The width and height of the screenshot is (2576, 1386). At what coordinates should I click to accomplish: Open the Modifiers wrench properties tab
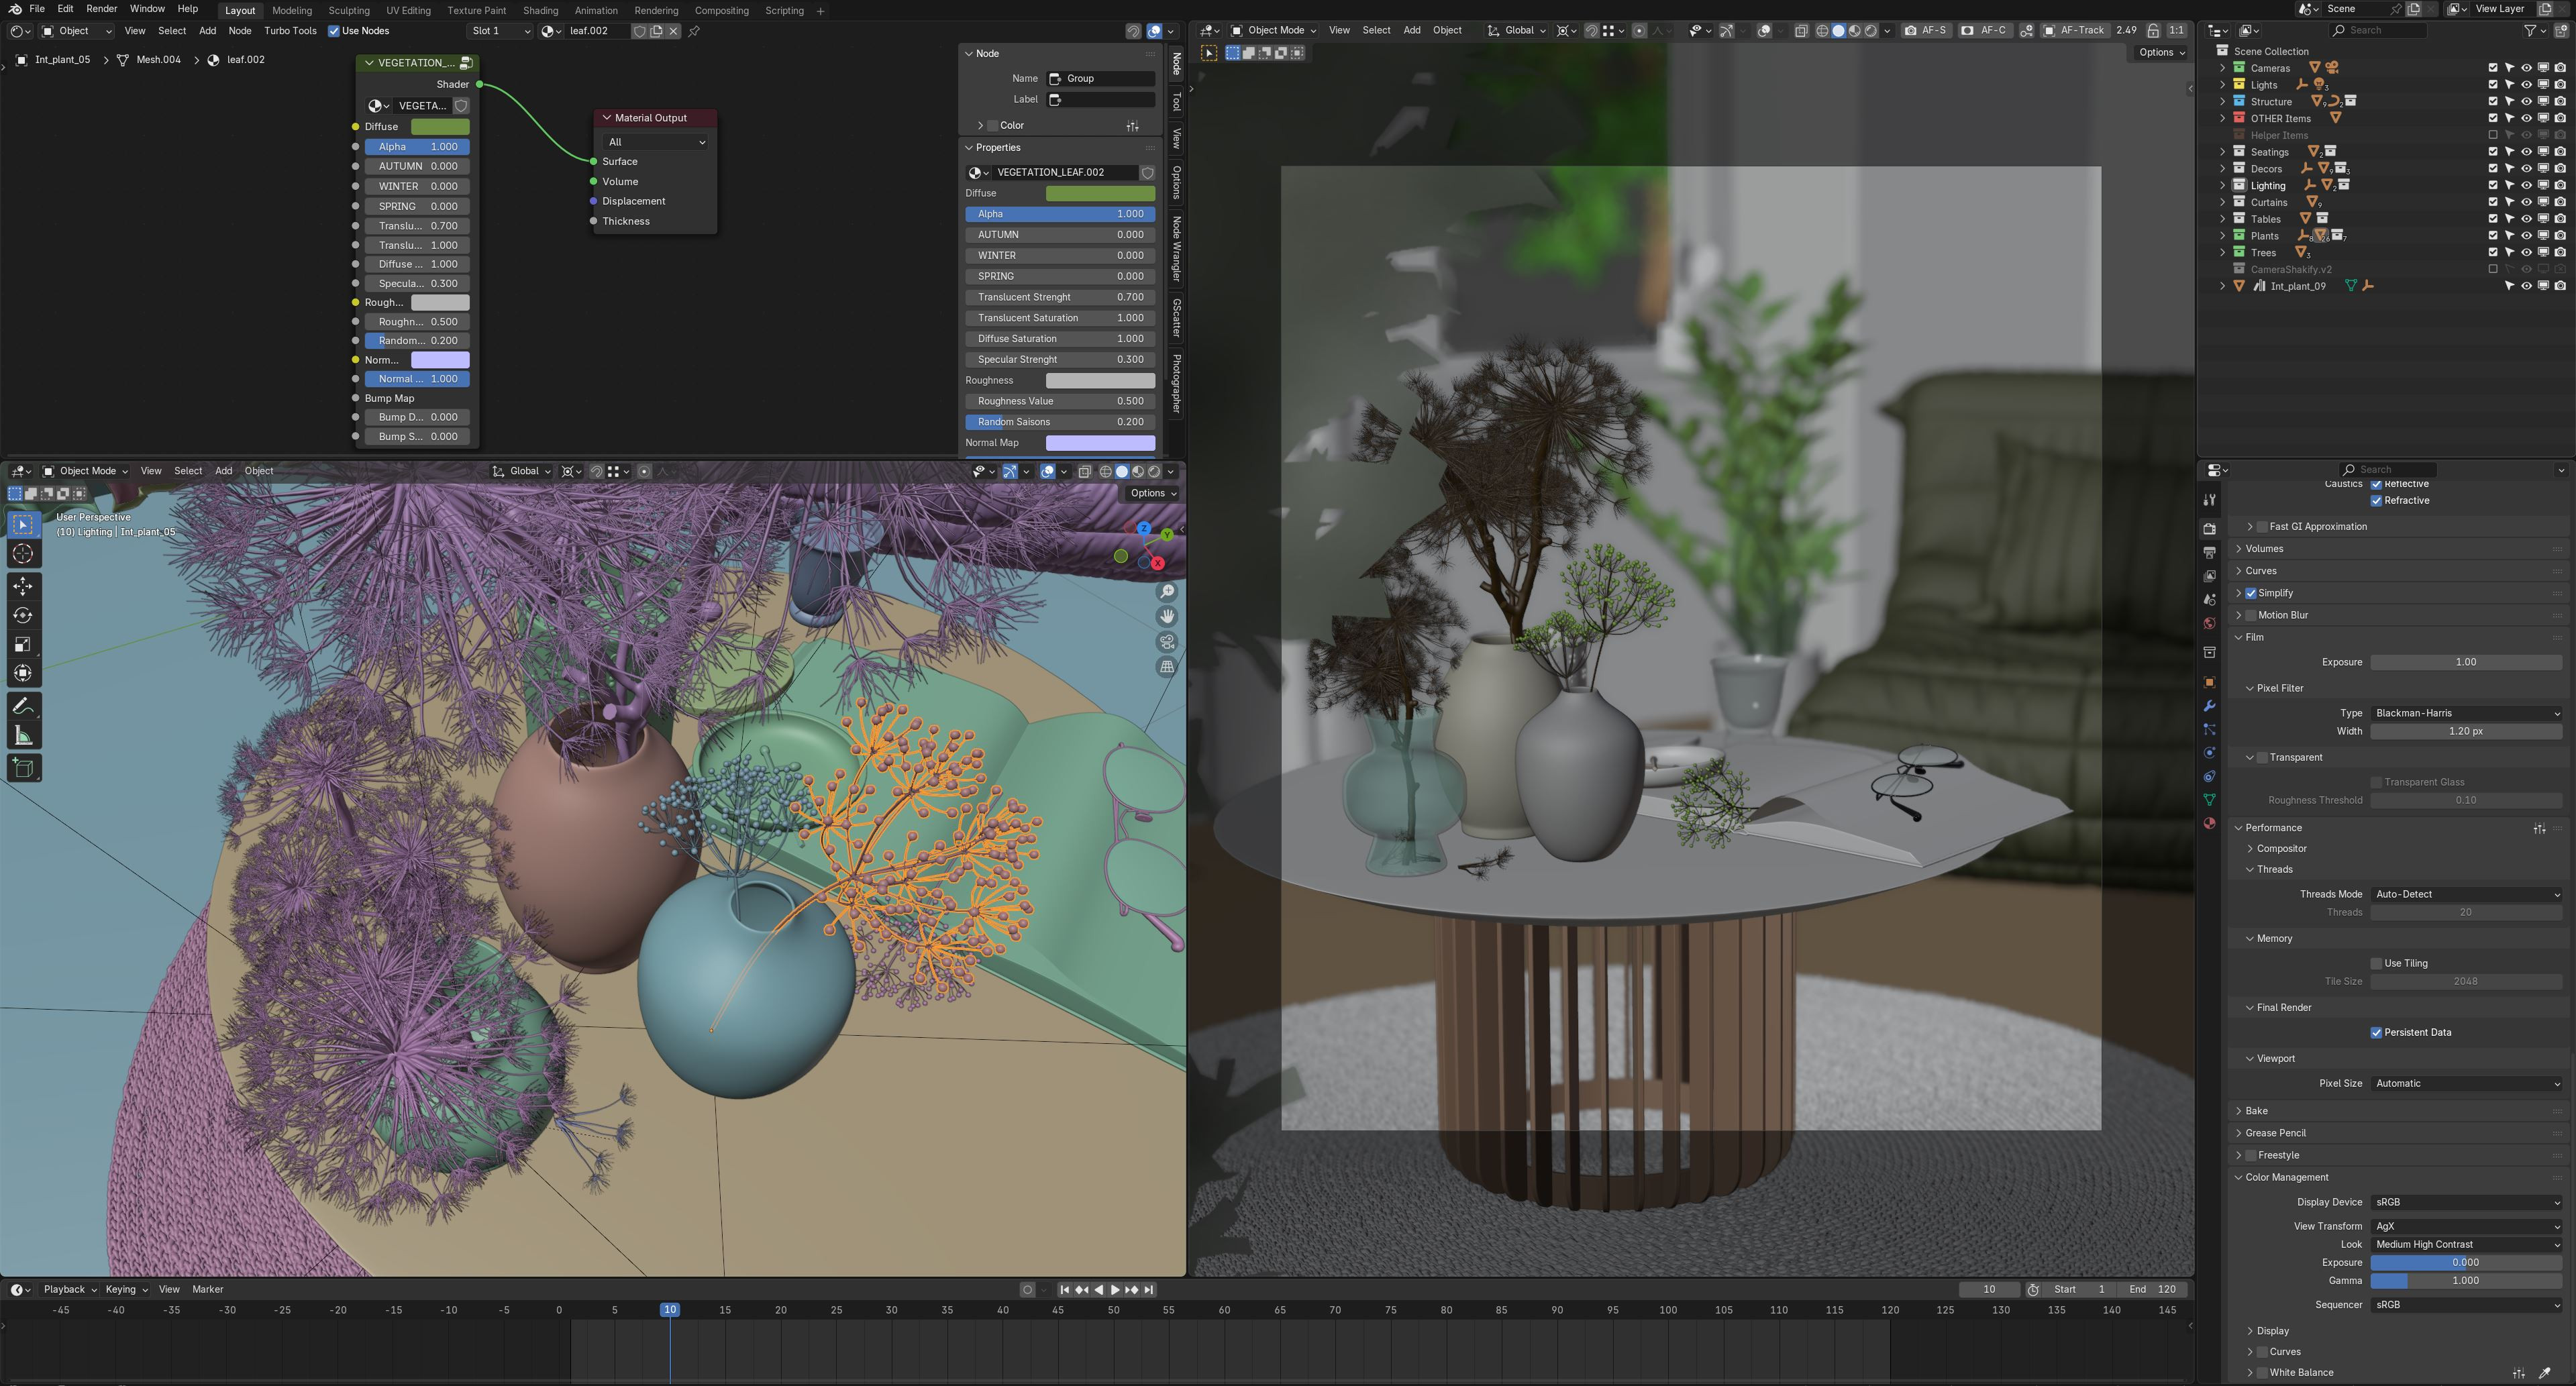[x=2209, y=706]
